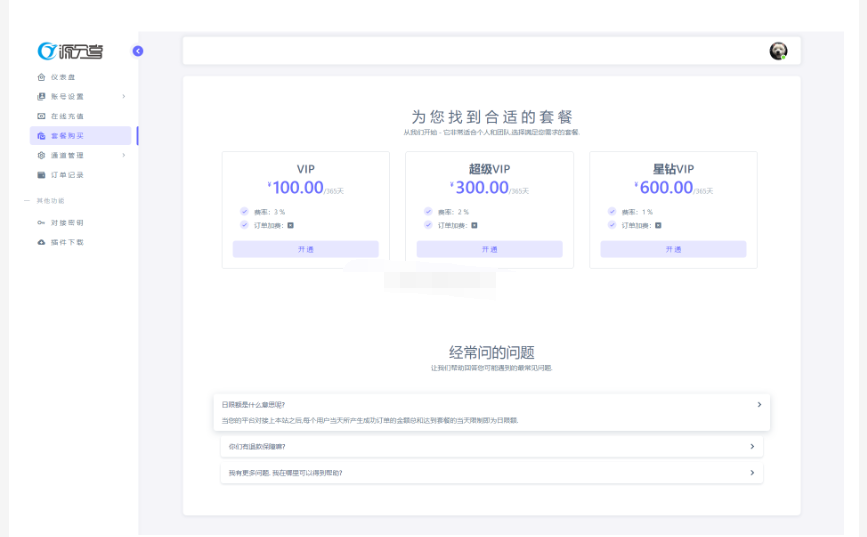Select the 套餐购买 menu item
Screen dimensions: 867x537
(x=81, y=135)
